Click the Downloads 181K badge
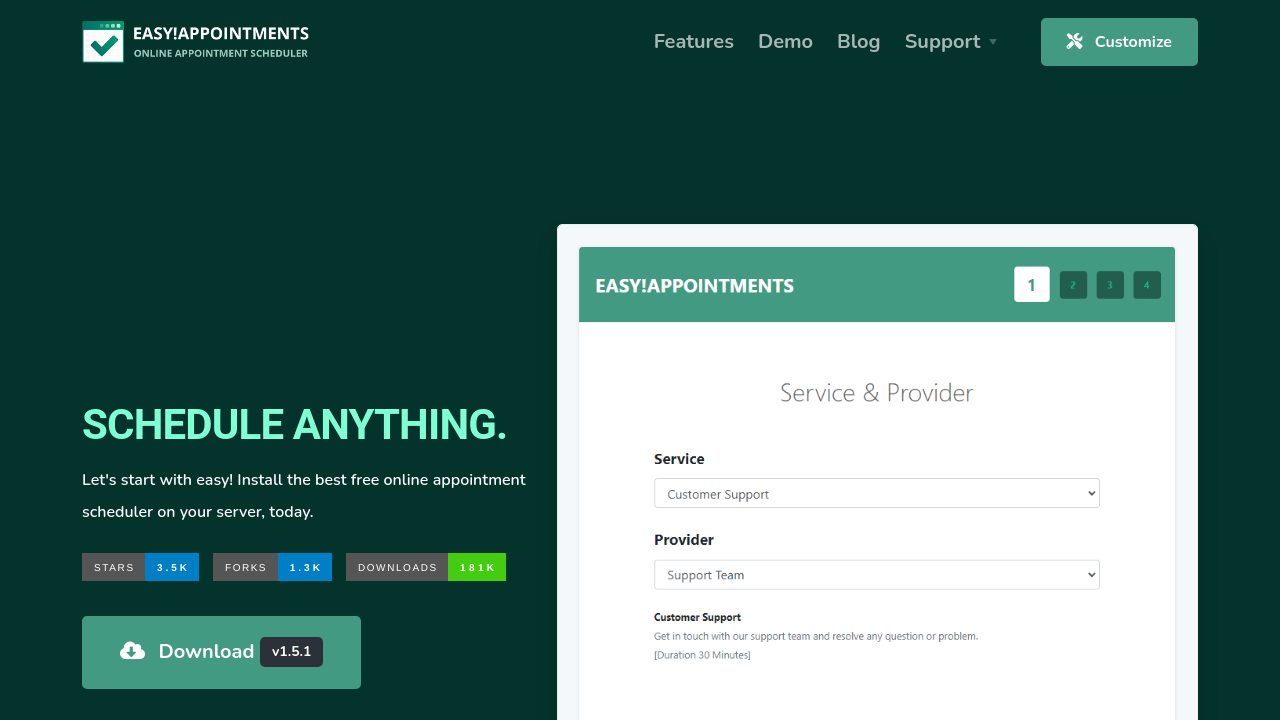 point(425,567)
